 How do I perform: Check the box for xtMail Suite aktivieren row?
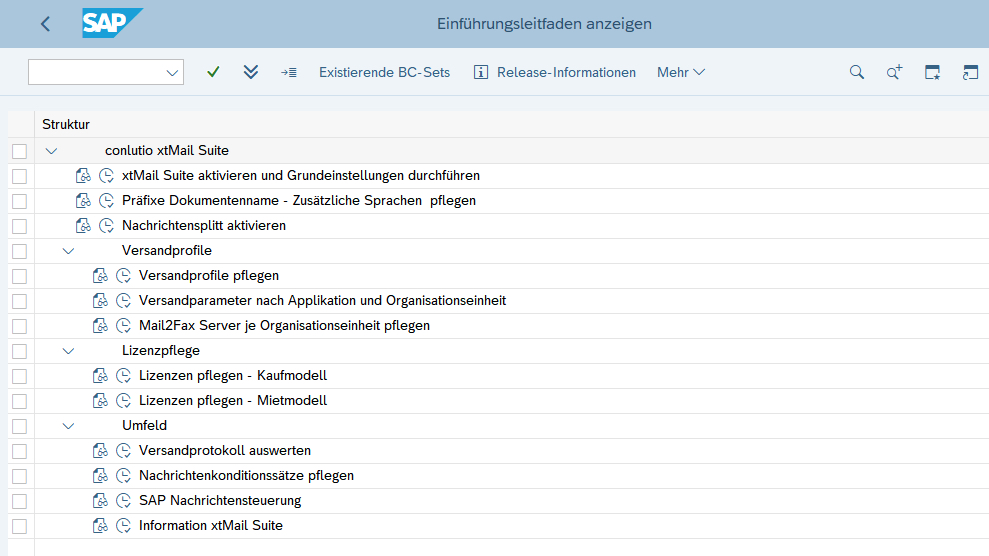[20, 176]
